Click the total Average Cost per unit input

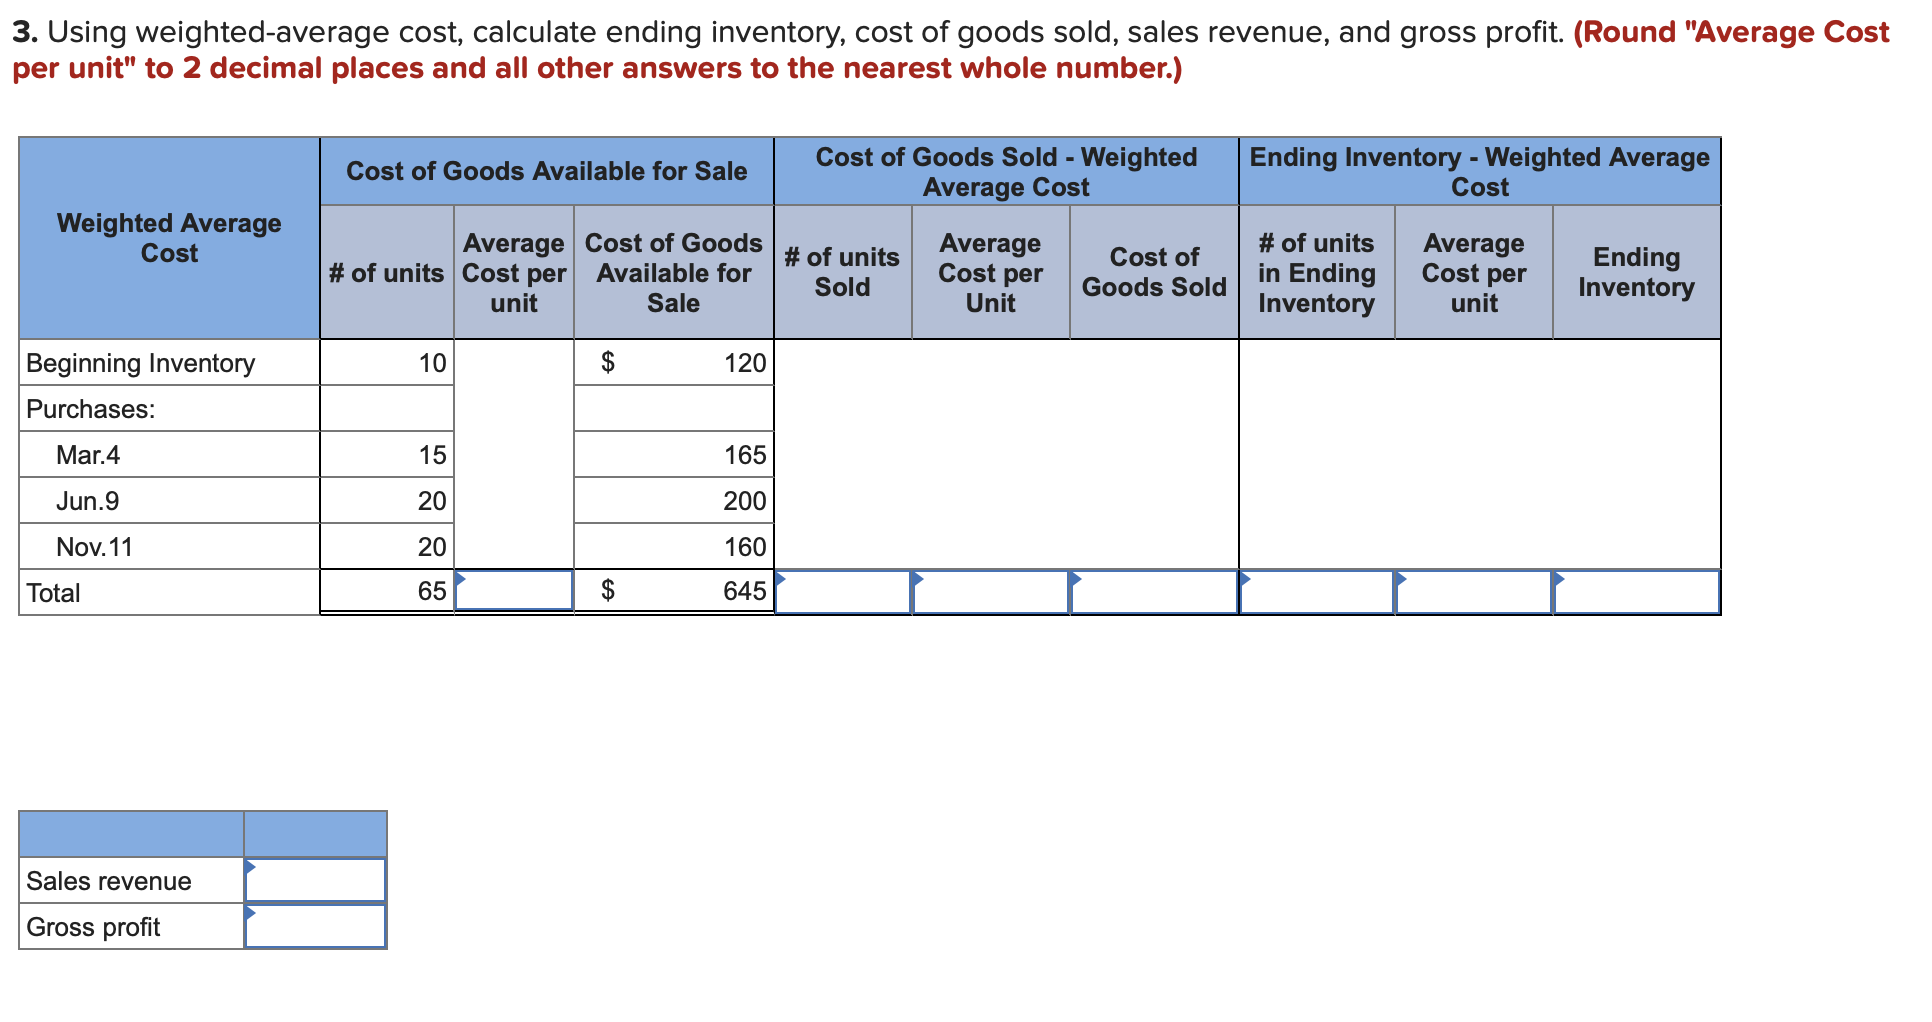[x=514, y=591]
